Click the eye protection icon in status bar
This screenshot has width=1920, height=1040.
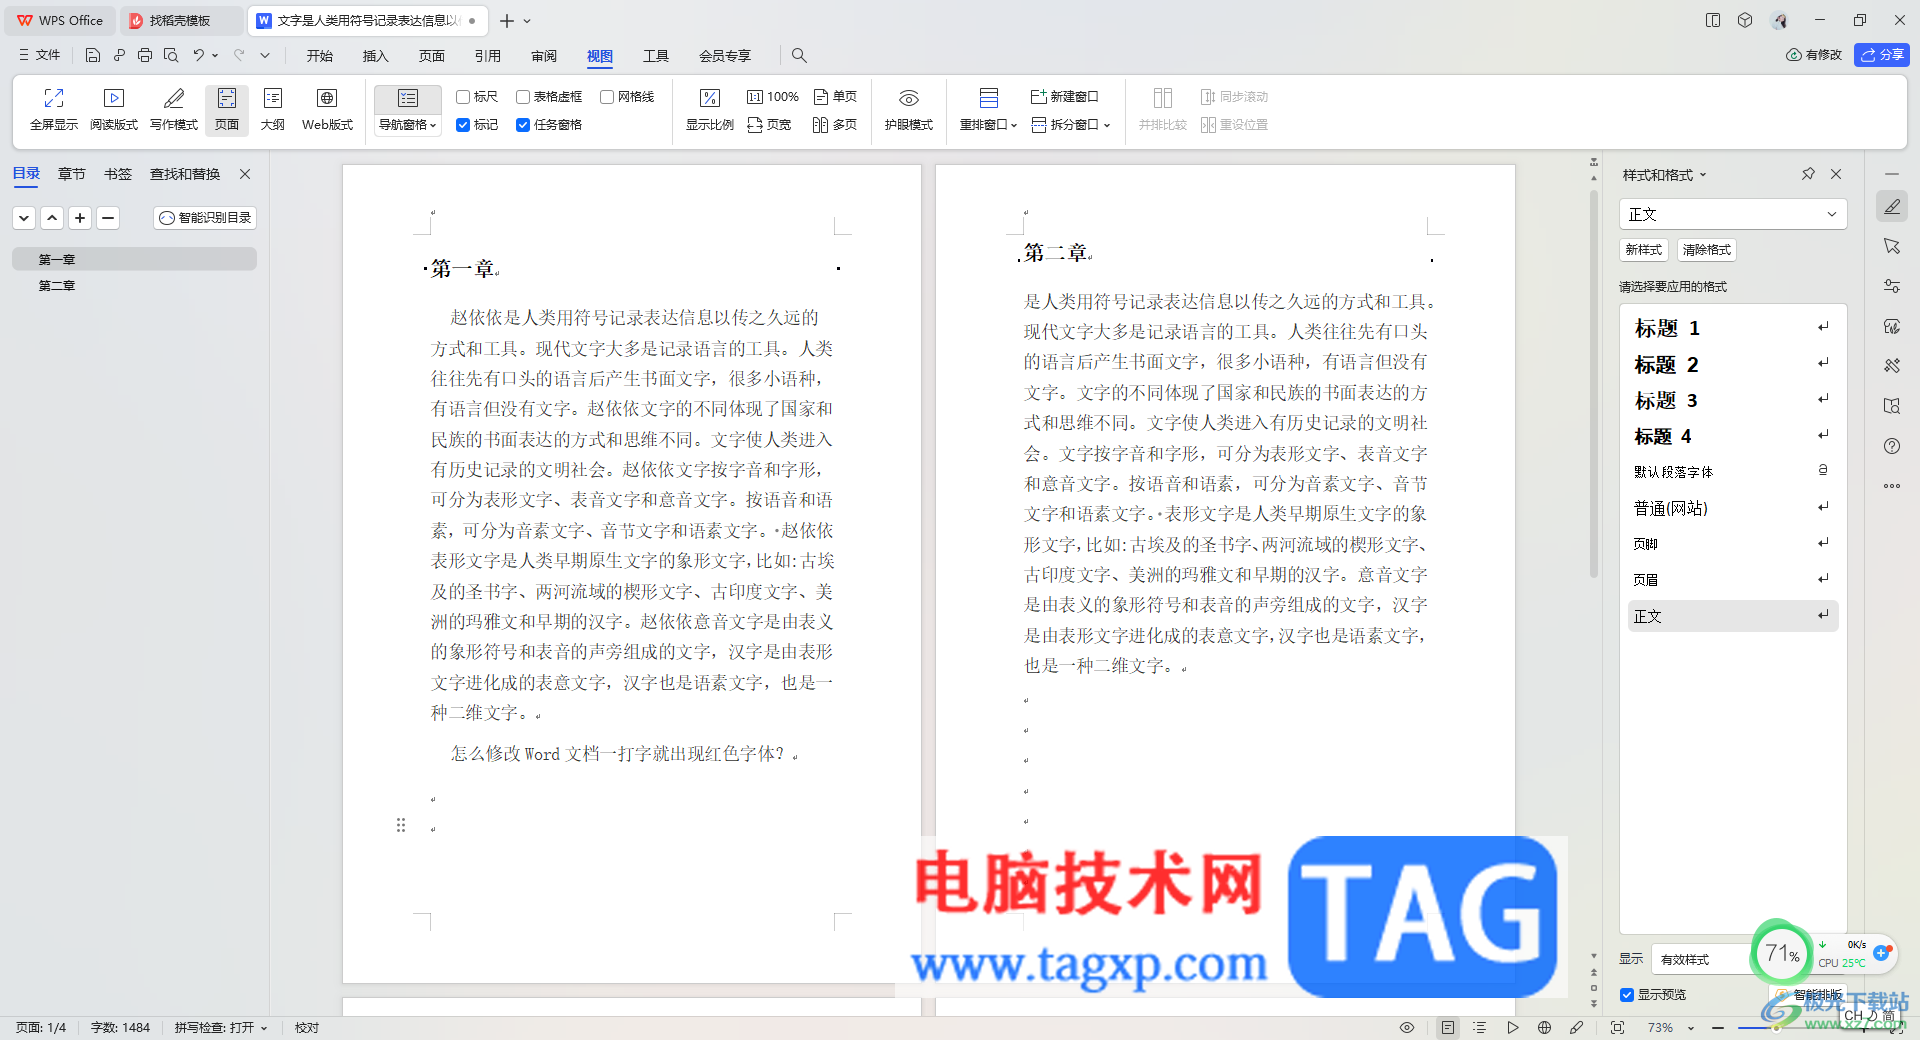[1407, 1028]
